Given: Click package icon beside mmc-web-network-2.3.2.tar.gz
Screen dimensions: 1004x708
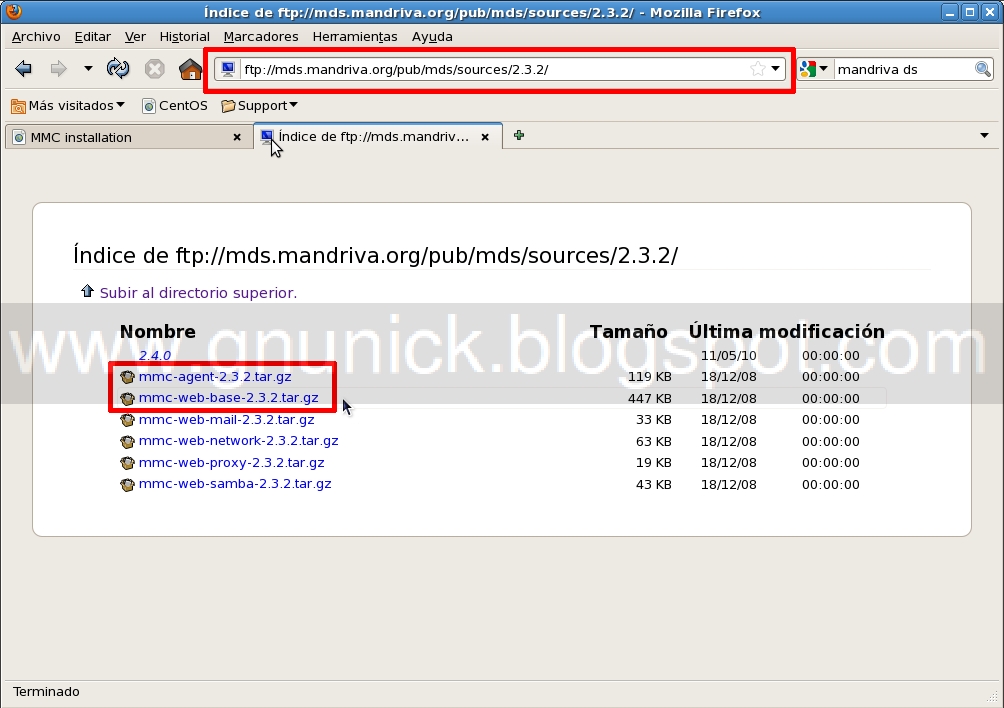Looking at the screenshot, I should pos(127,442).
